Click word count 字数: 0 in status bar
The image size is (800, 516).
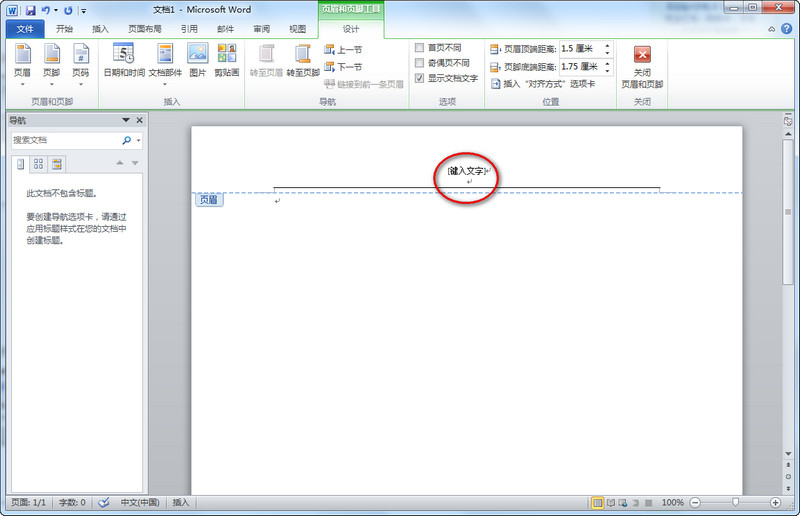72,503
